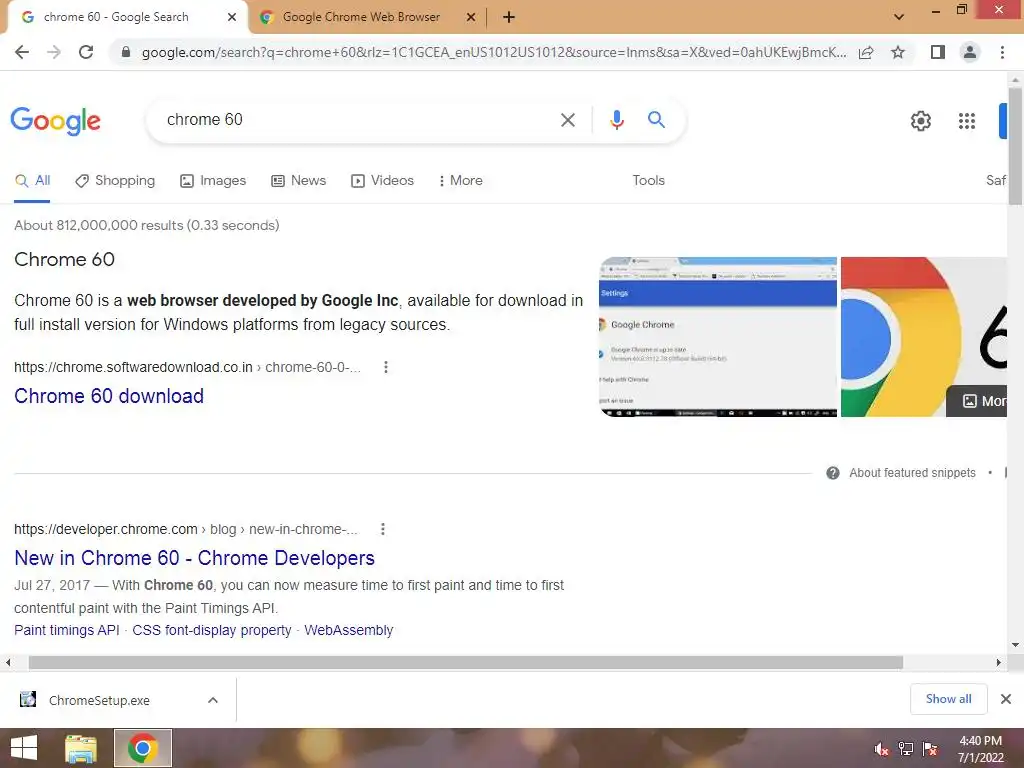Click the address bar URL

point(494,52)
